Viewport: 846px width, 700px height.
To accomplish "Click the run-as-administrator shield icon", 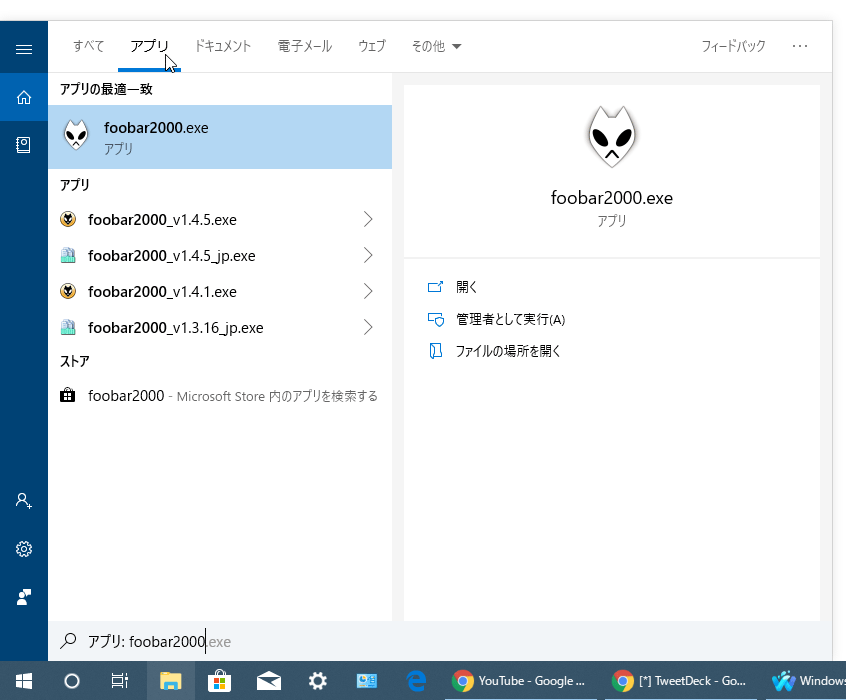I will [x=435, y=320].
